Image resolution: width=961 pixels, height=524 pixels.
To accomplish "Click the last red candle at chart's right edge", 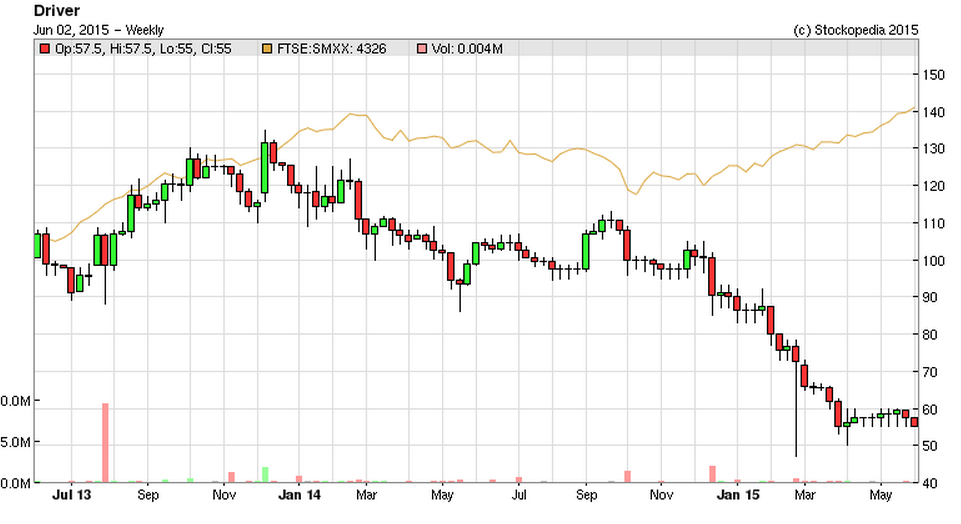I will (914, 422).
